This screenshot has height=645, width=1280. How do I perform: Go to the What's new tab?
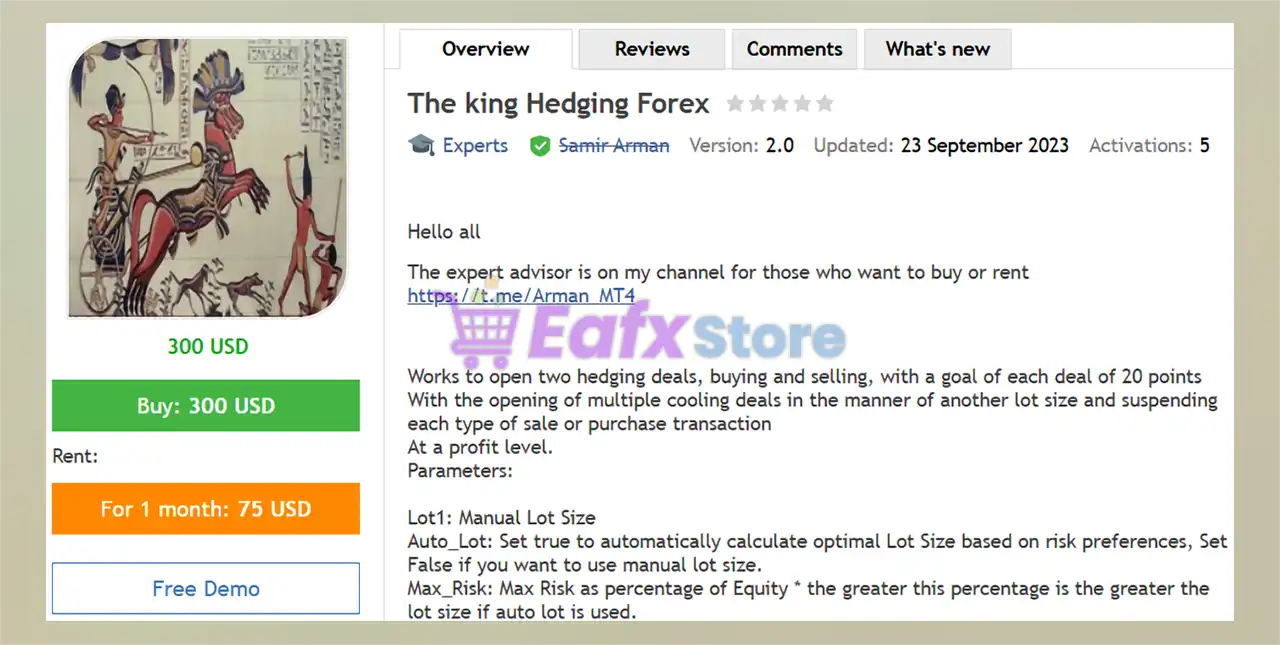[938, 49]
